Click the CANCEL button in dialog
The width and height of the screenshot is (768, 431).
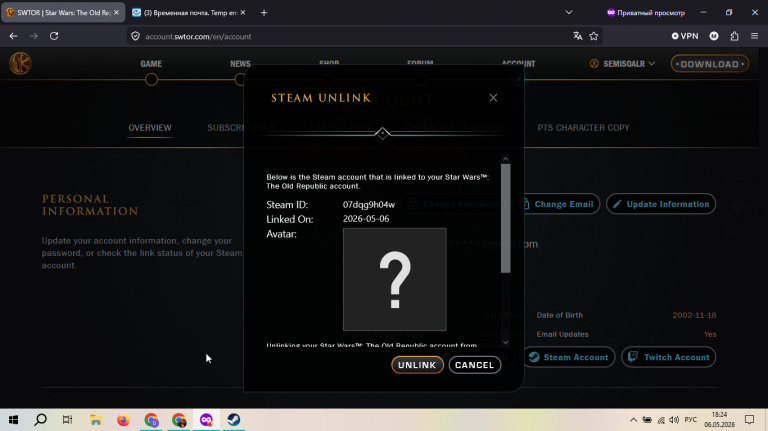475,365
